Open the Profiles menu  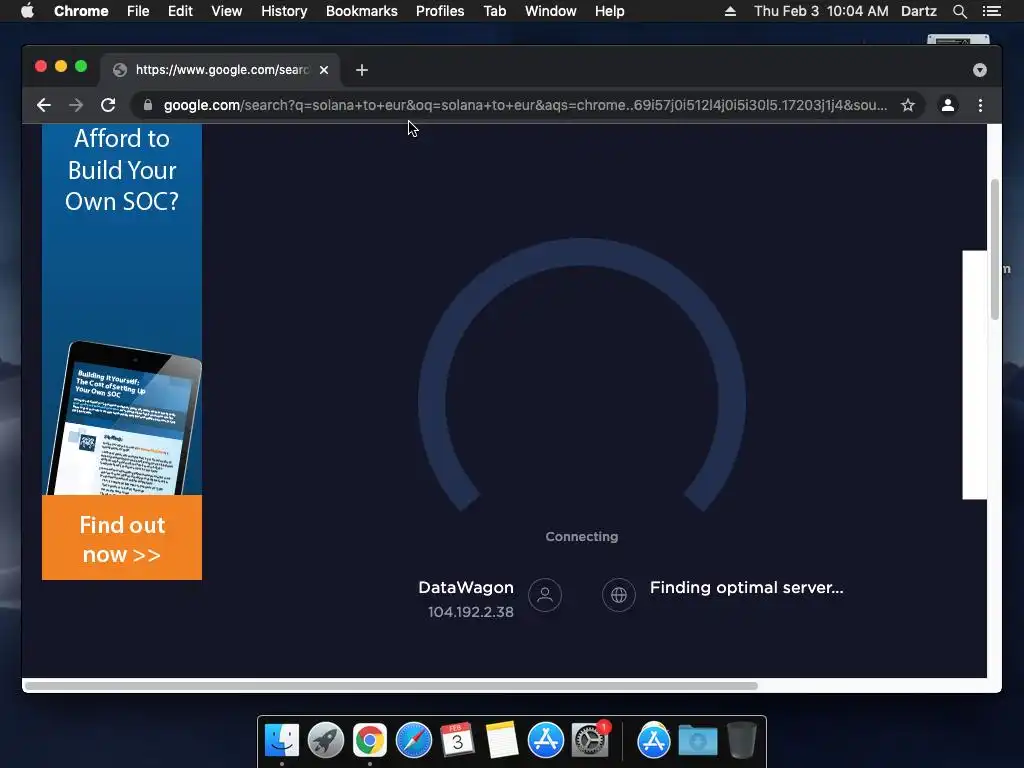pos(440,11)
